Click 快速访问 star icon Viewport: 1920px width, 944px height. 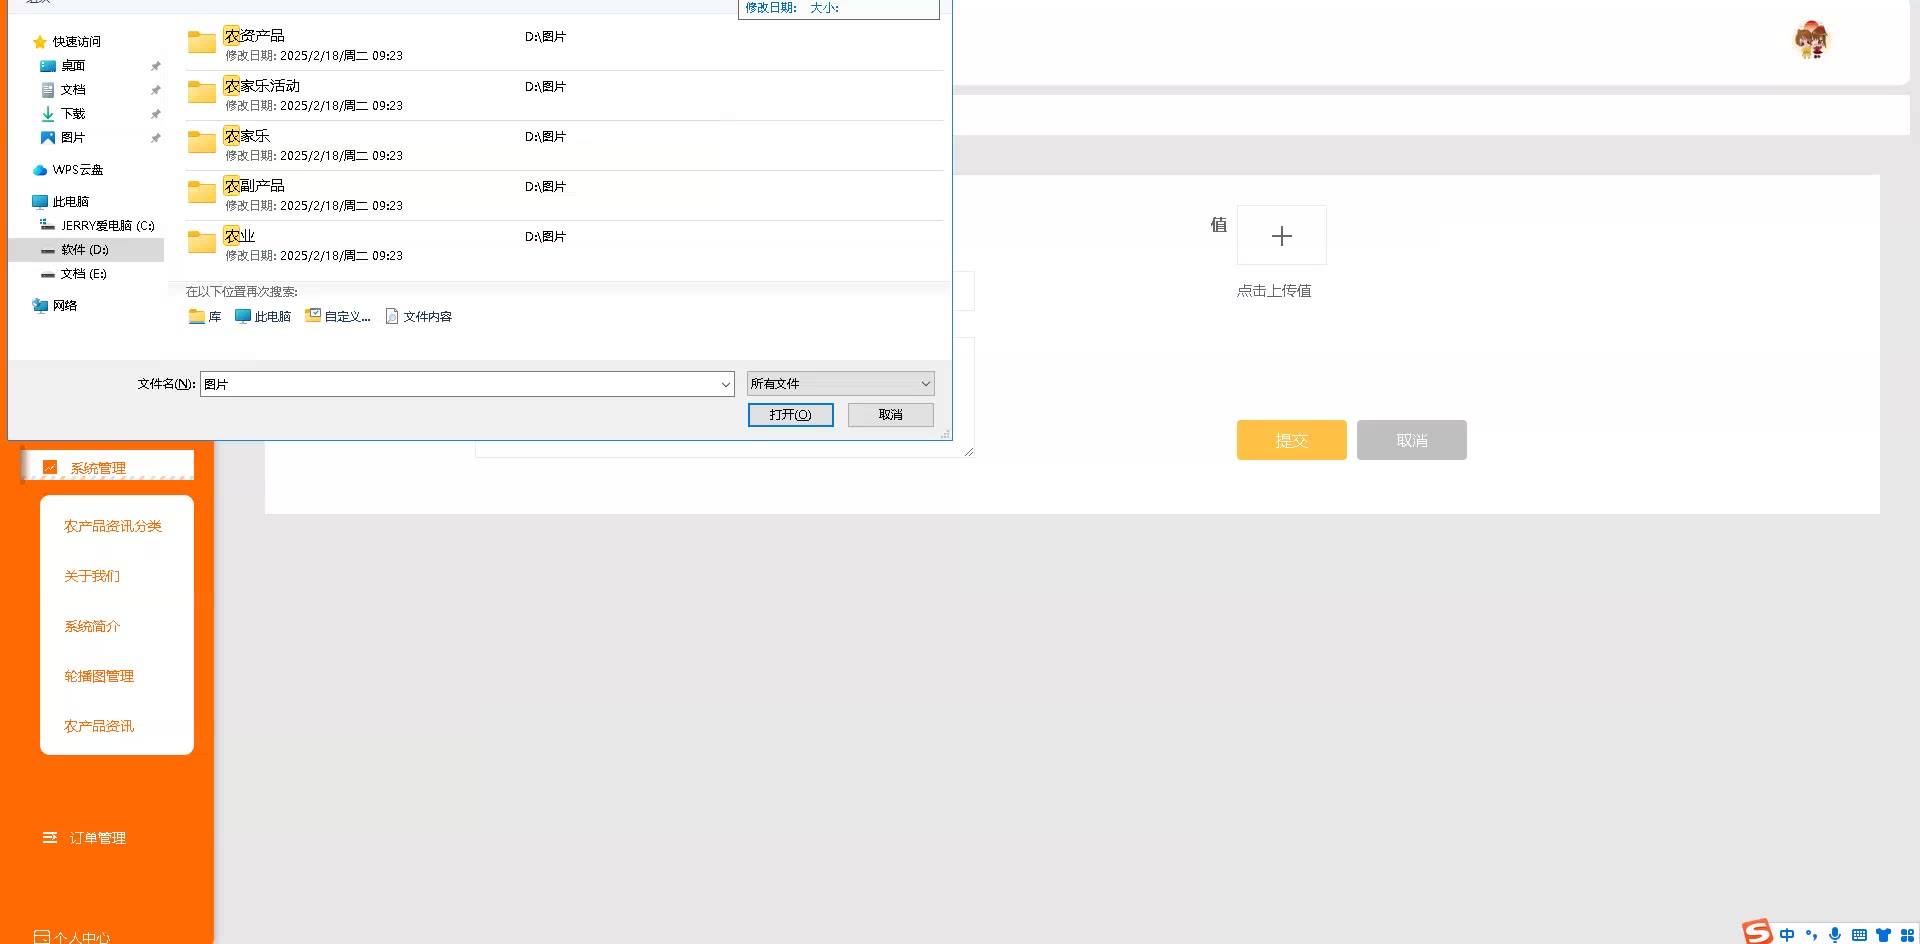pos(40,42)
